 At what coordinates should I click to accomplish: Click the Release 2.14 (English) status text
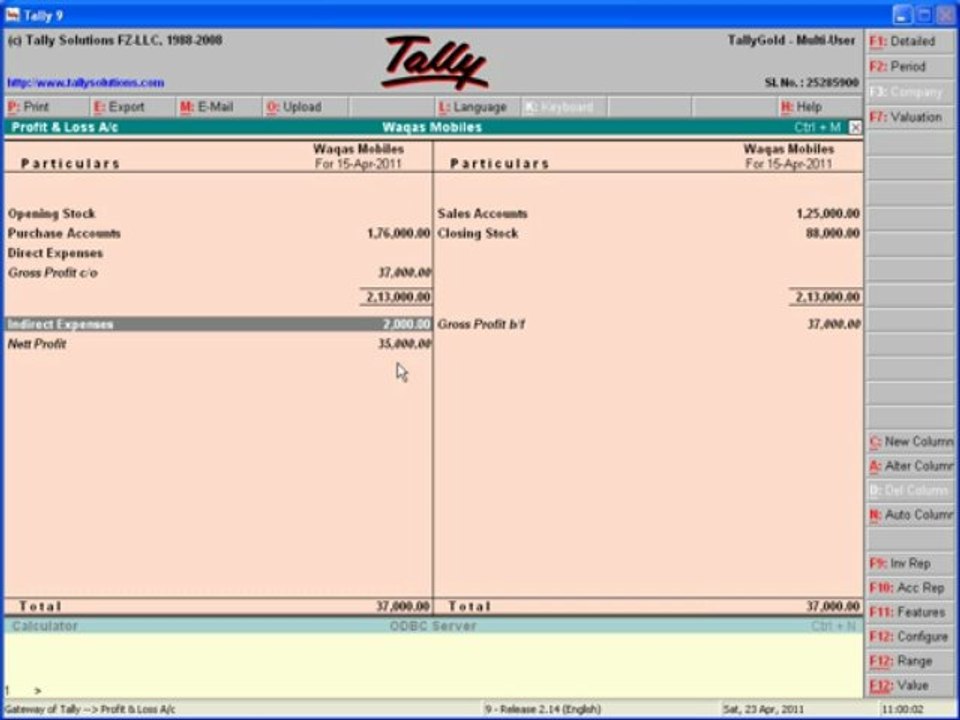(542, 710)
